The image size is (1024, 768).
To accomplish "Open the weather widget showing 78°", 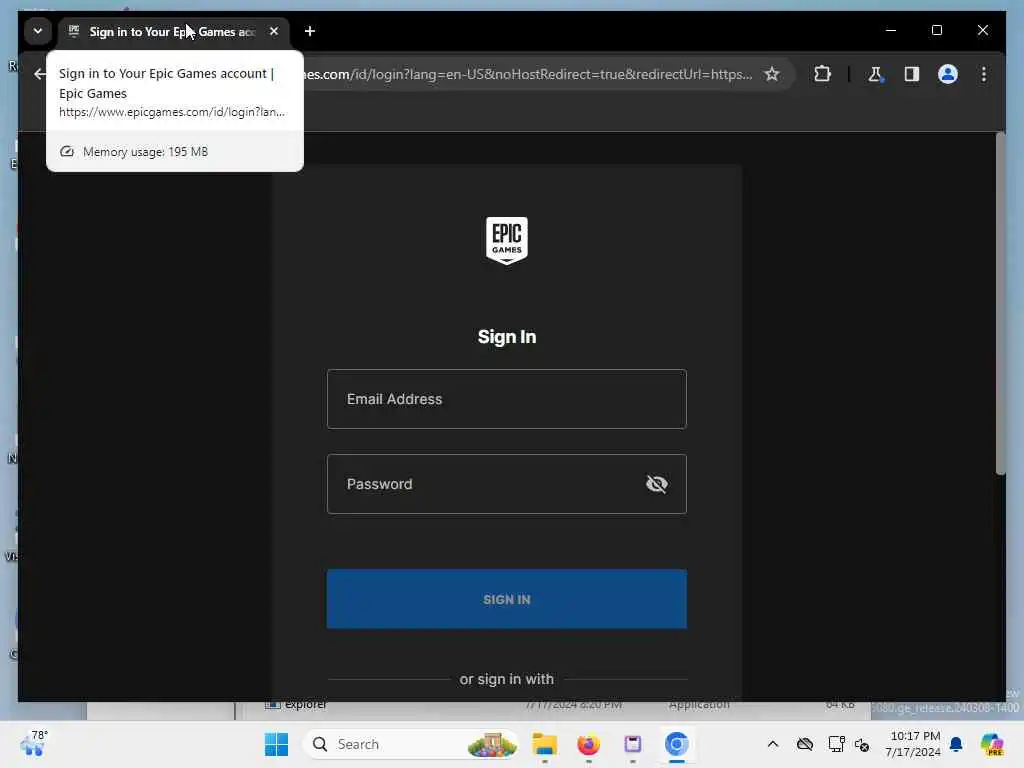I will click(33, 744).
